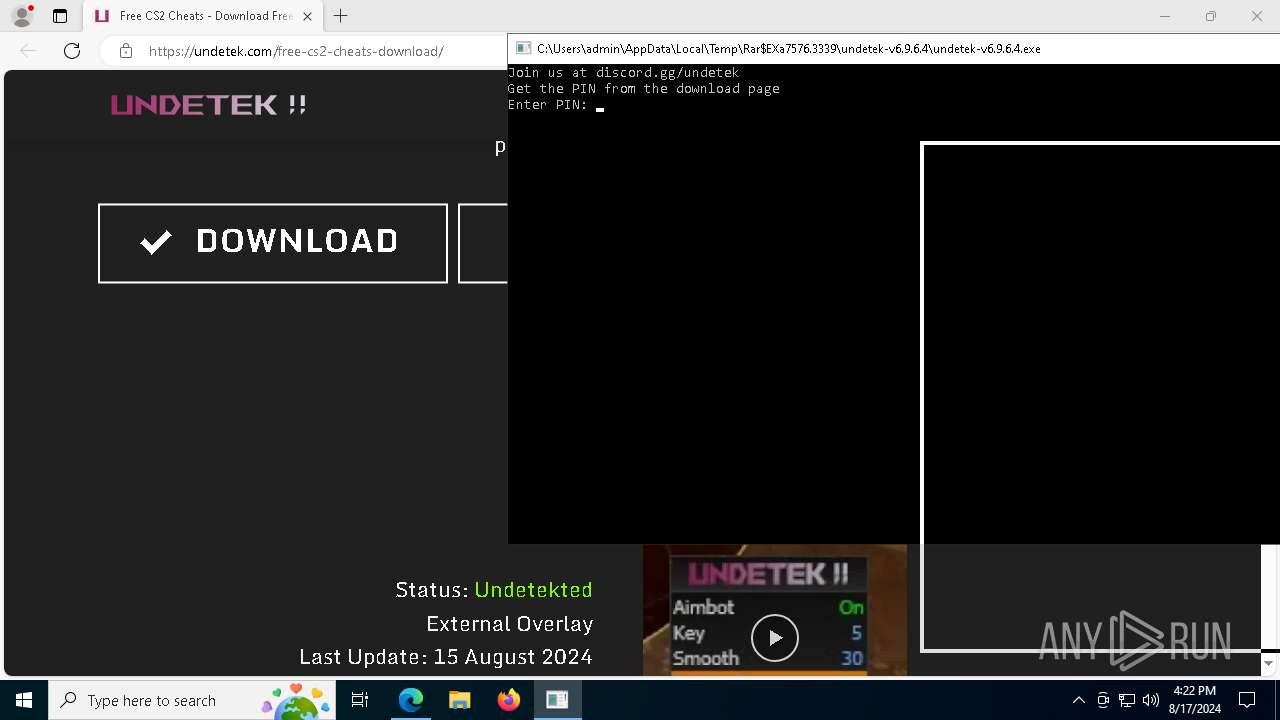Viewport: 1280px width, 720px height.
Task: Click the network tray icon
Action: tap(1127, 700)
